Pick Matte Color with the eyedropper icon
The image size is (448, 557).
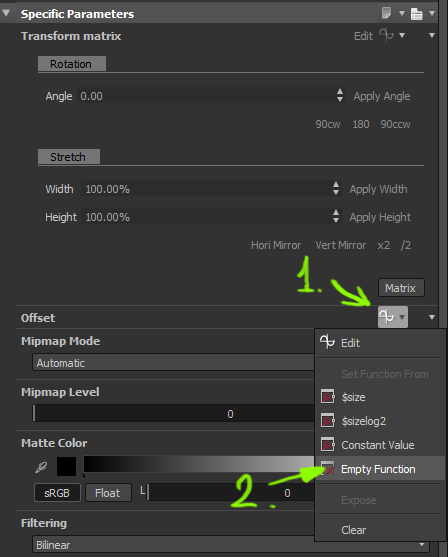pos(42,467)
